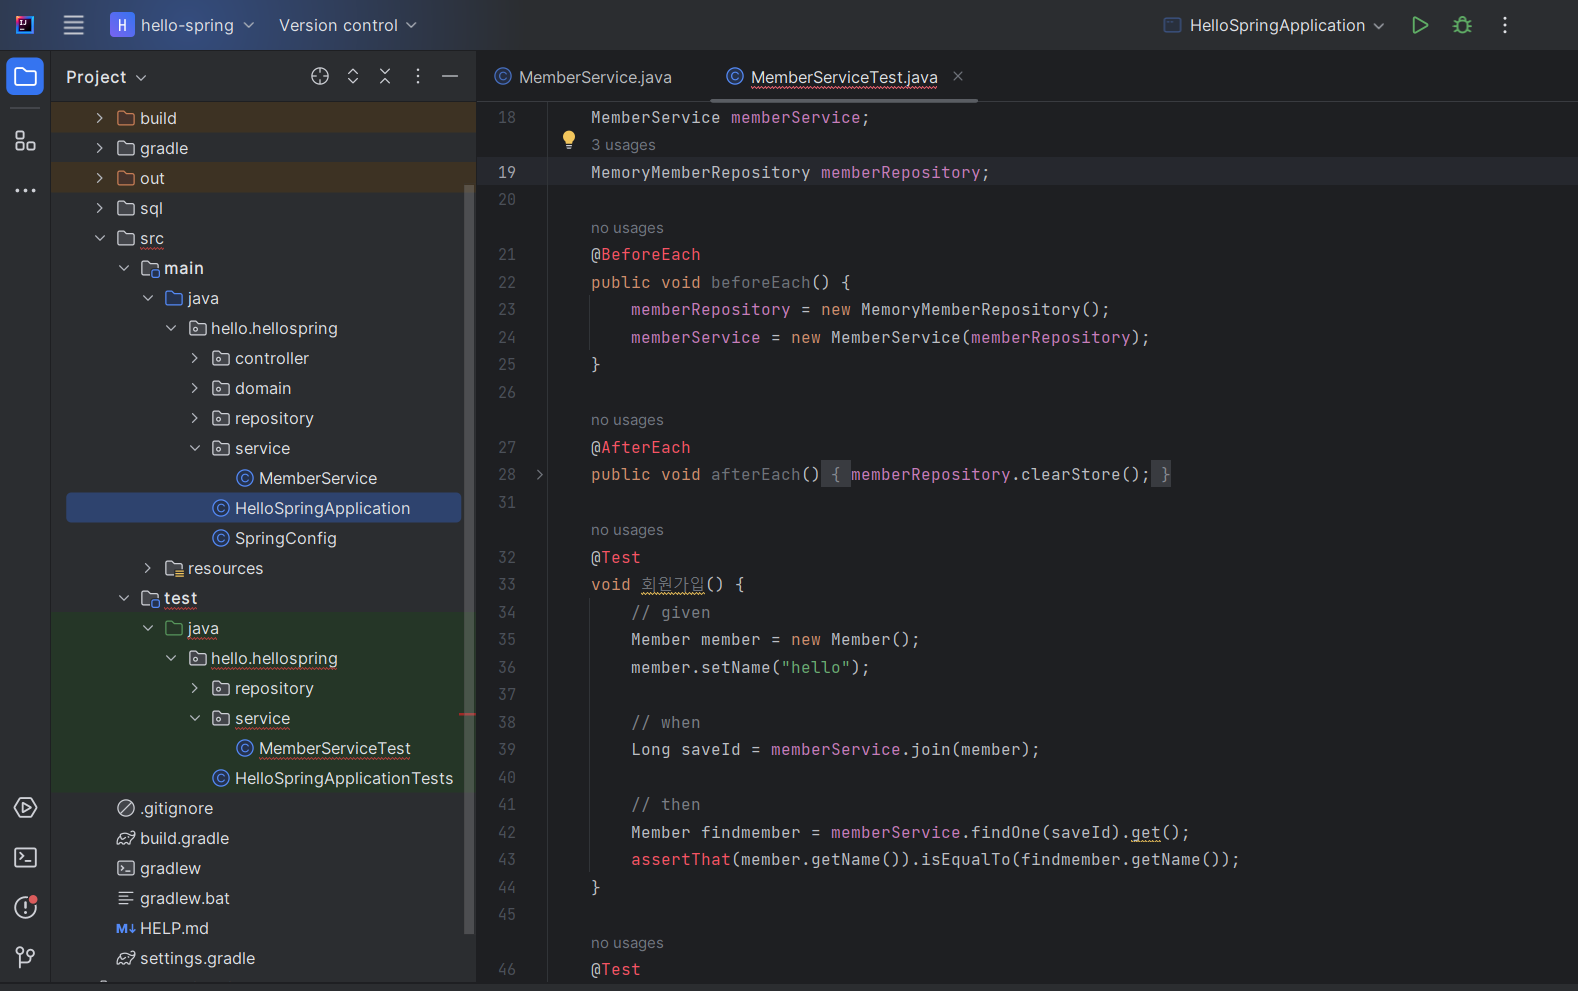Expand the build folder
This screenshot has width=1578, height=991.
99,118
